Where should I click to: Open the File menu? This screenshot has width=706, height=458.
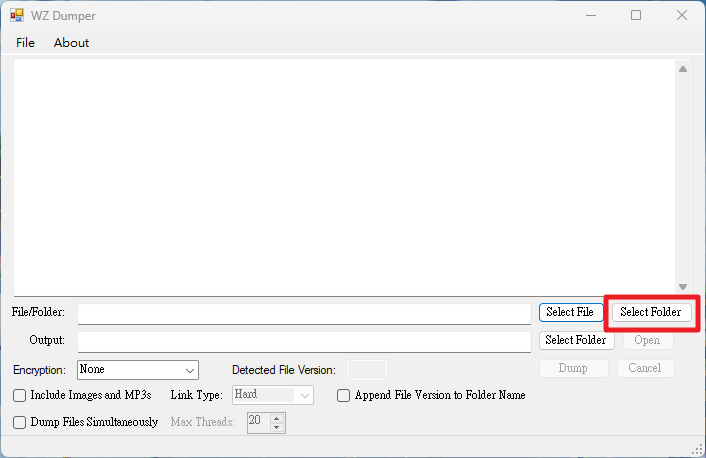pos(25,43)
